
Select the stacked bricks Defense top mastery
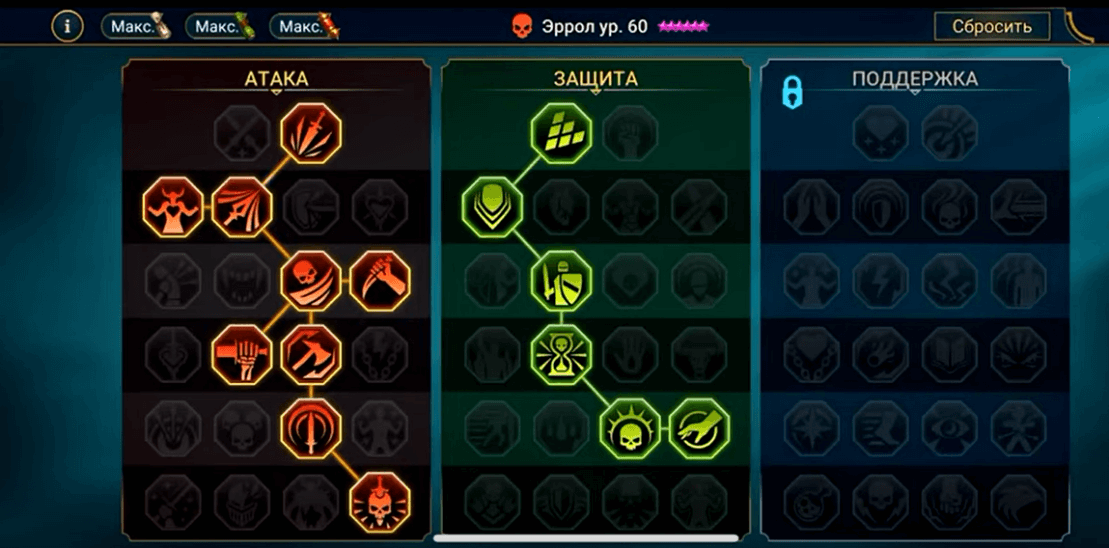[x=562, y=133]
